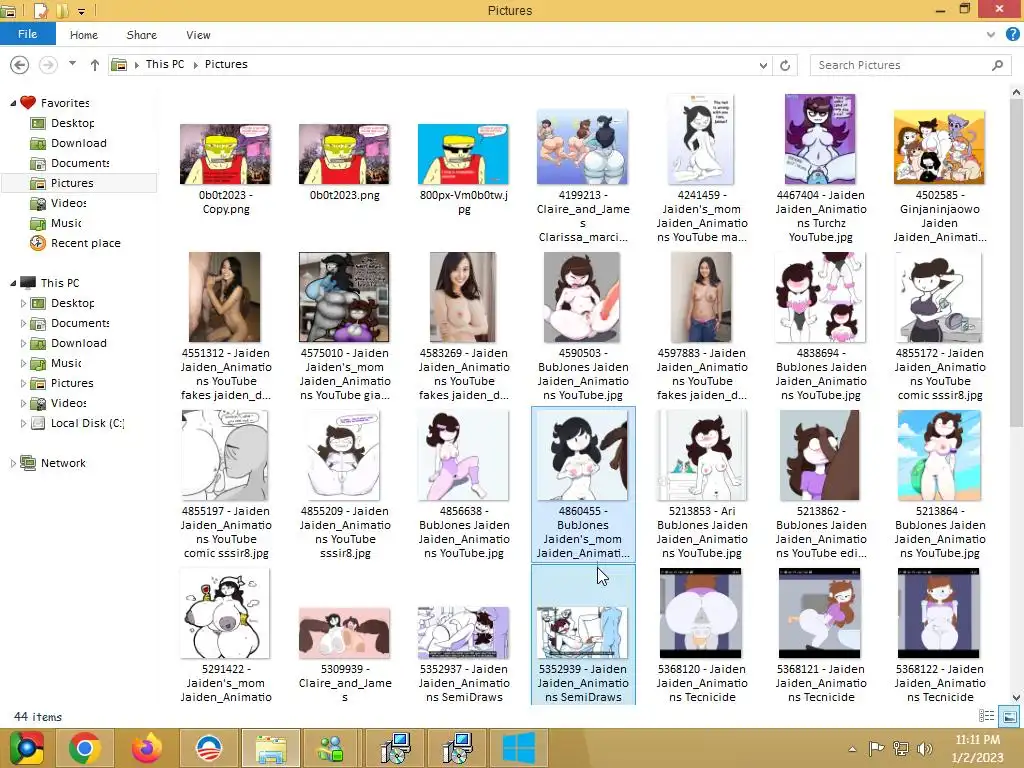The width and height of the screenshot is (1024, 768).
Task: Collapse the Favorites group
Action: tap(13, 103)
